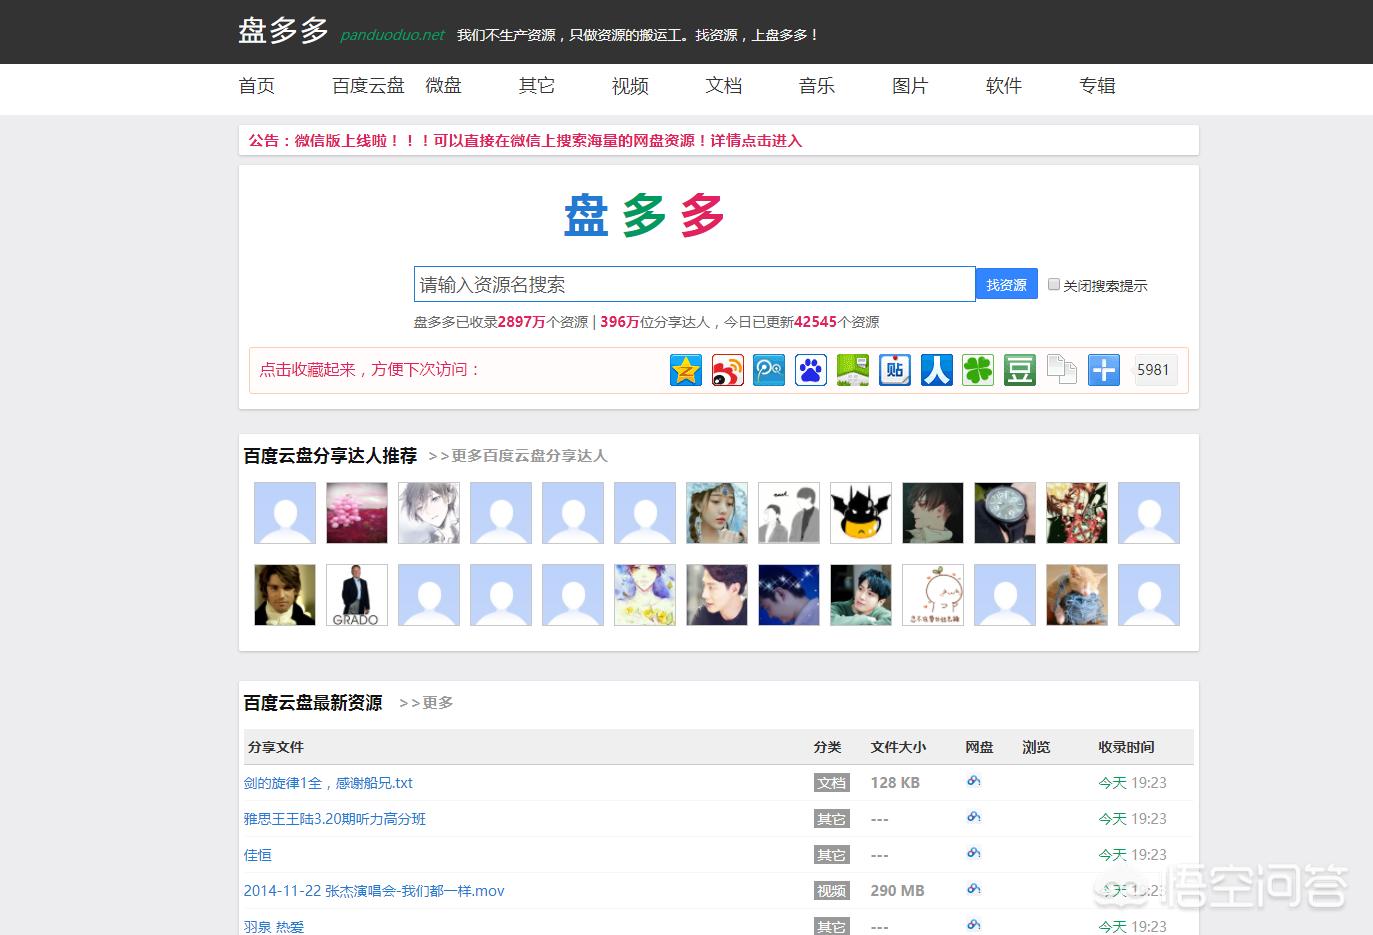The height and width of the screenshot is (935, 1373).
Task: Click the QQ空间 star share icon
Action: point(685,370)
